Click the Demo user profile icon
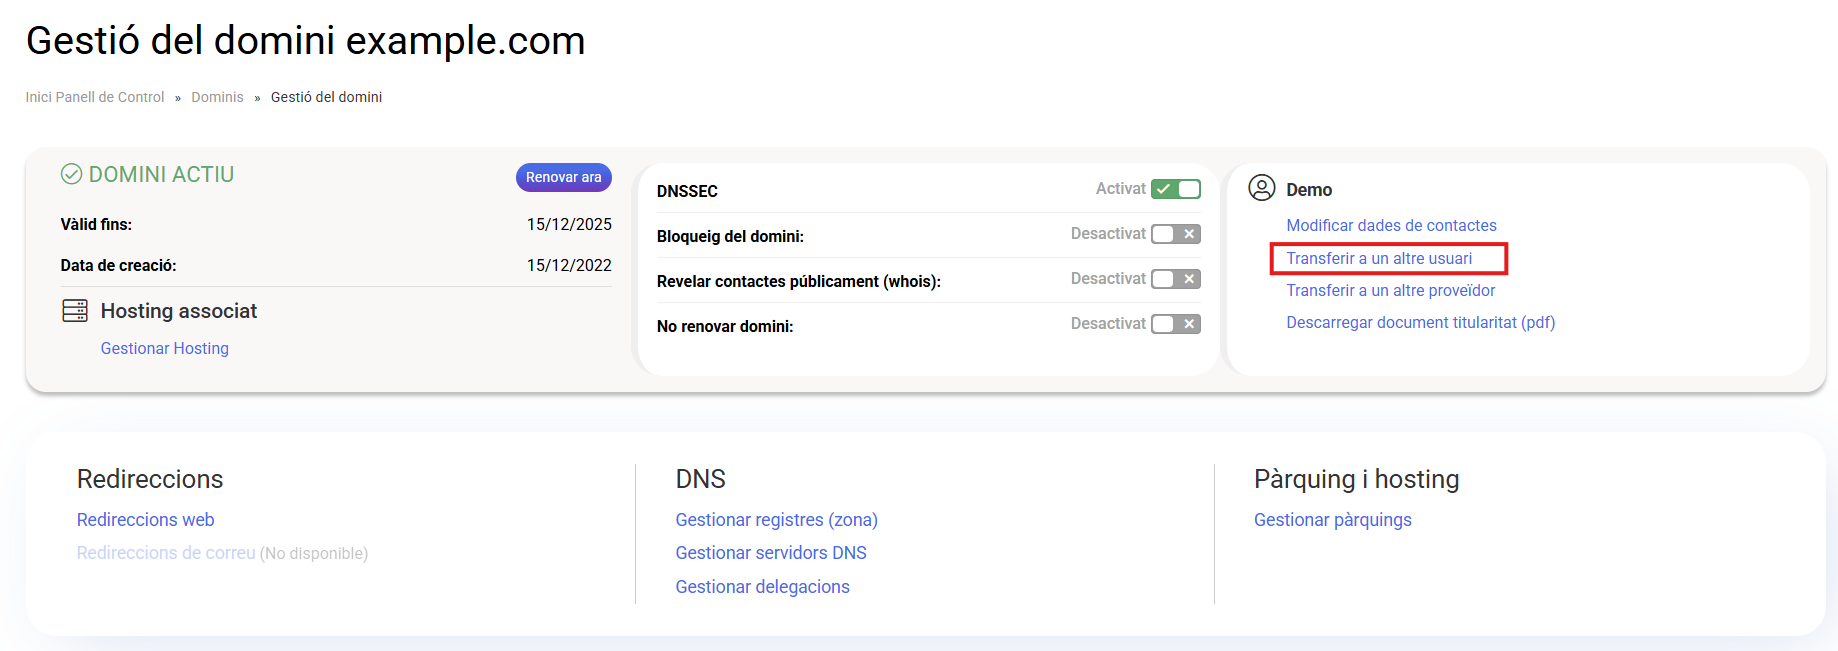The width and height of the screenshot is (1838, 651). (x=1262, y=188)
